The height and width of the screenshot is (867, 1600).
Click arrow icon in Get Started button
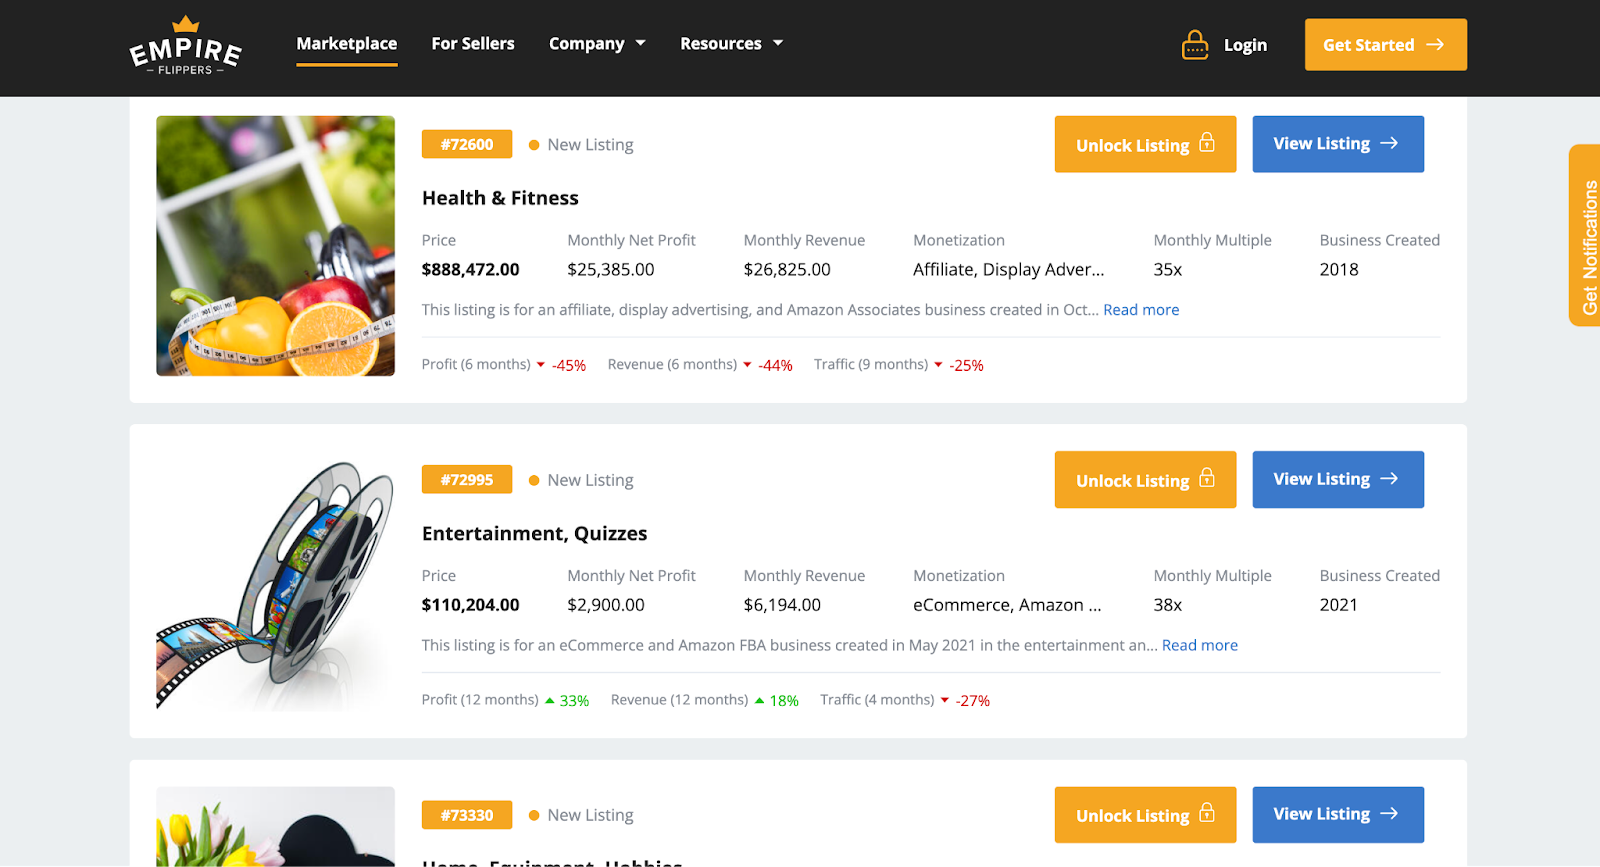[1435, 45]
